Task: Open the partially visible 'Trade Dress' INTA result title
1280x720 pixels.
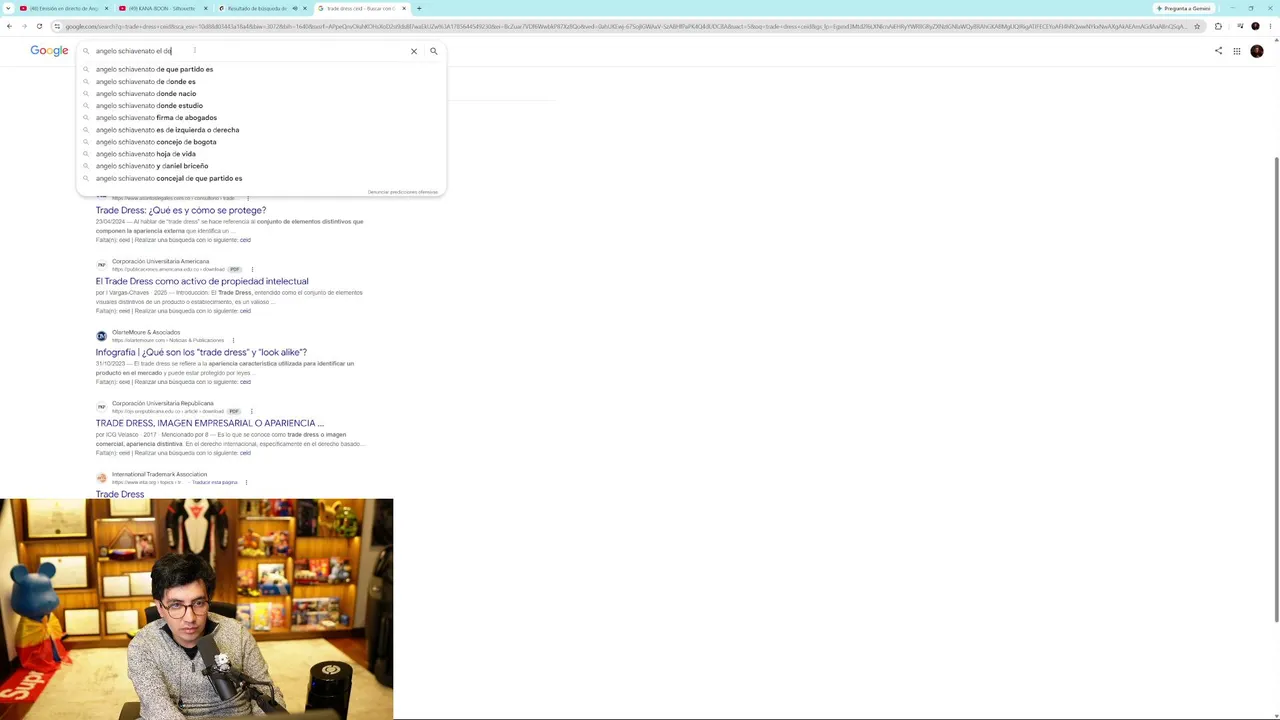Action: coord(120,494)
